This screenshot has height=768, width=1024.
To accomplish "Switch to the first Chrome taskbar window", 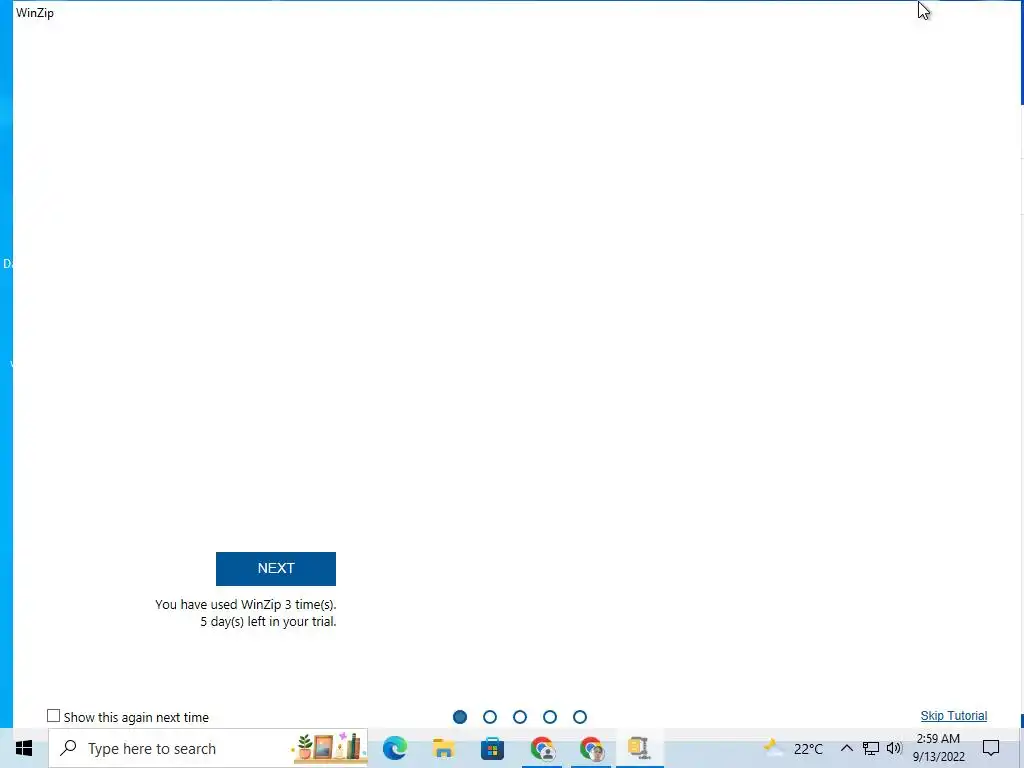I will pos(542,748).
